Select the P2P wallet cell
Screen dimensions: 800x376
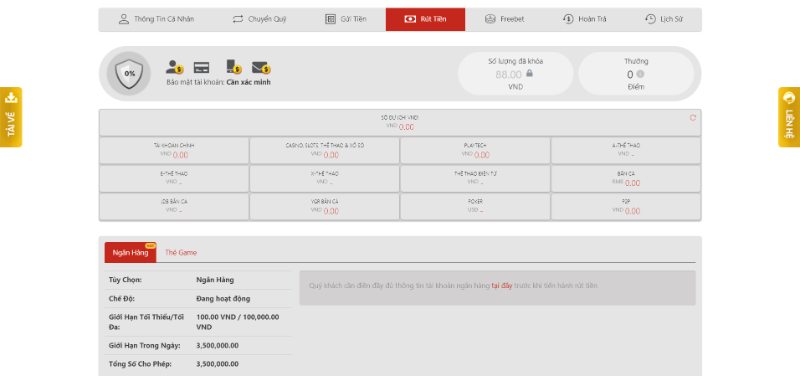pyautogui.click(x=626, y=207)
